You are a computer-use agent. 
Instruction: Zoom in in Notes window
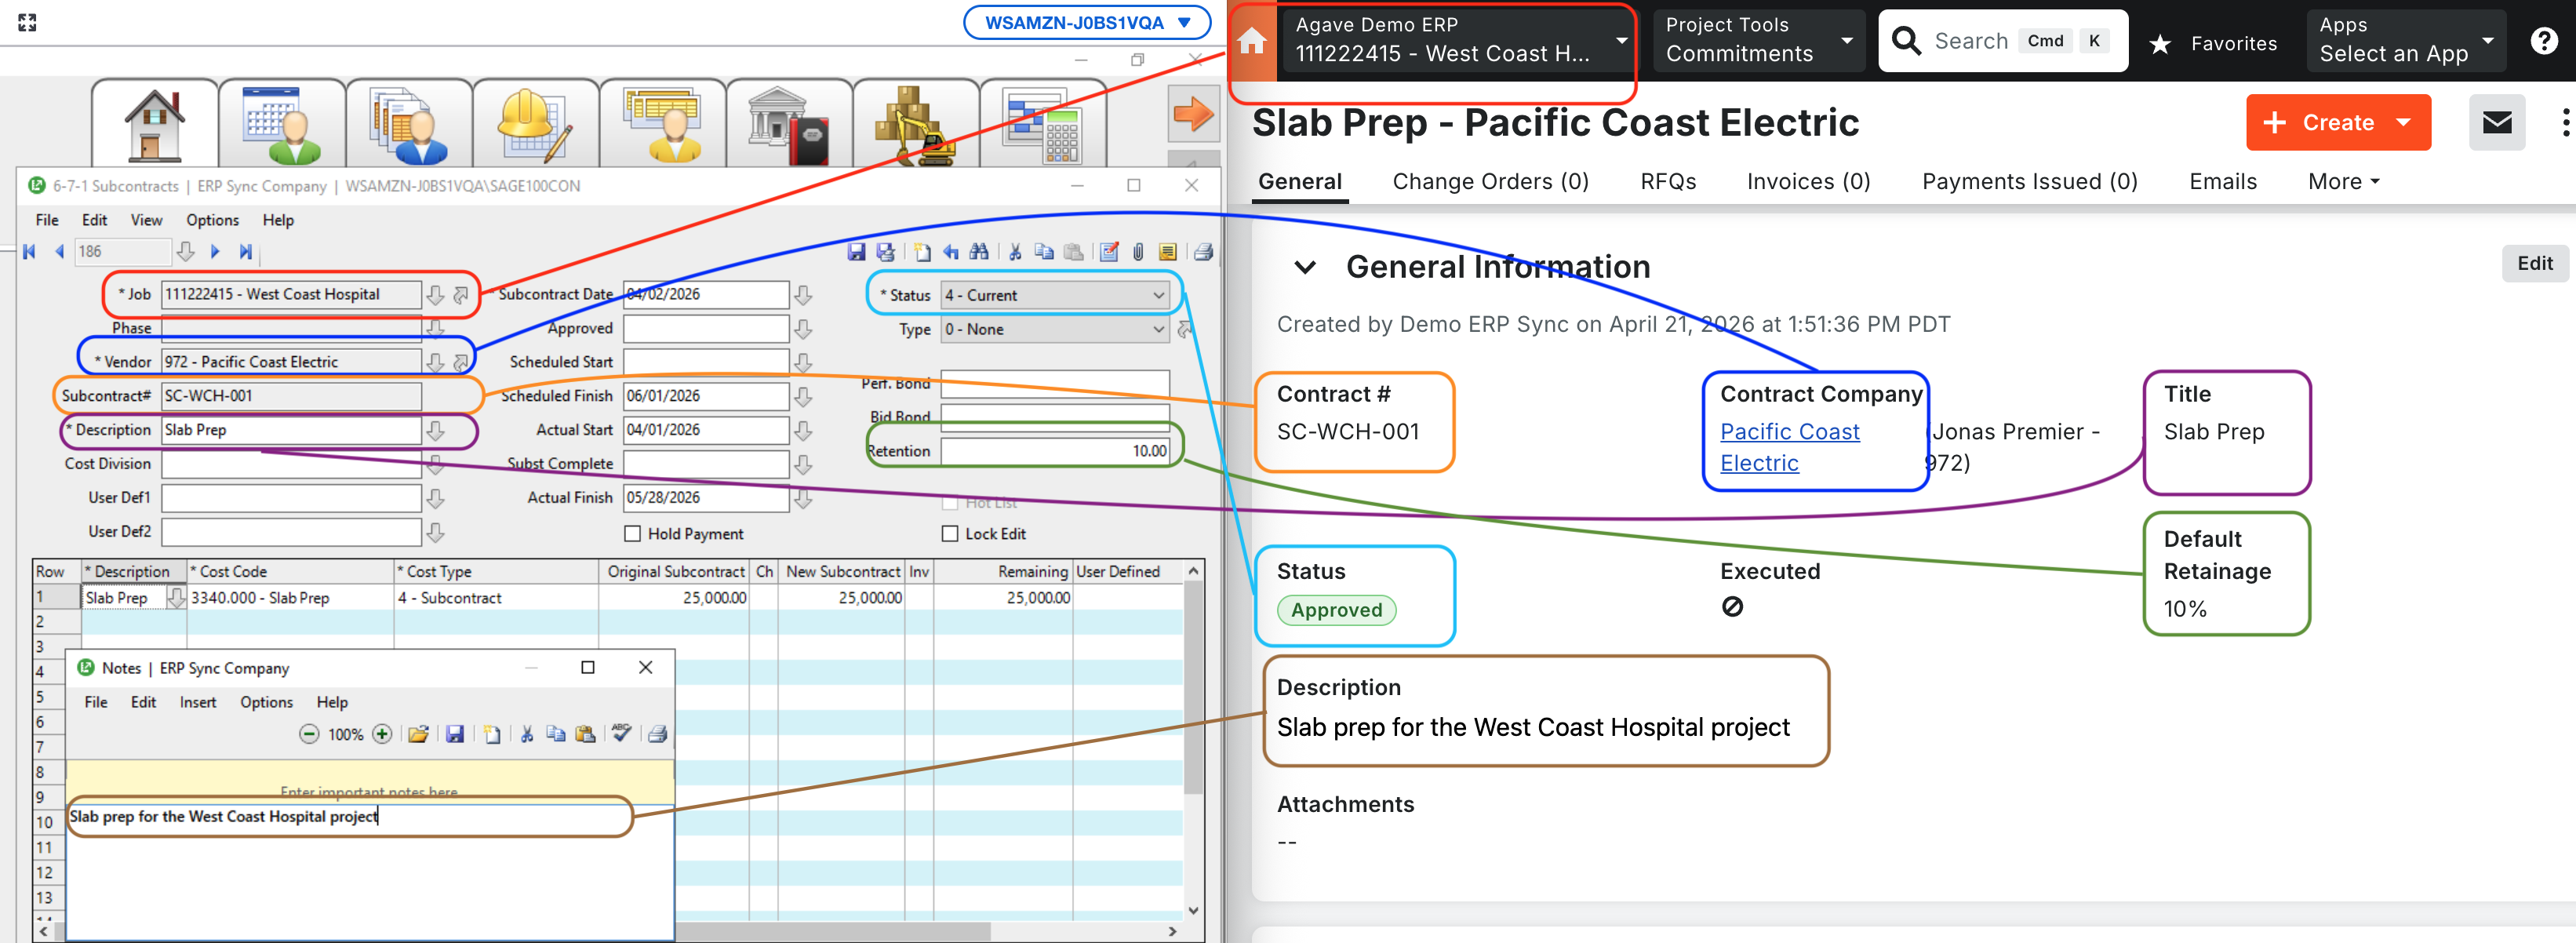pyautogui.click(x=382, y=734)
